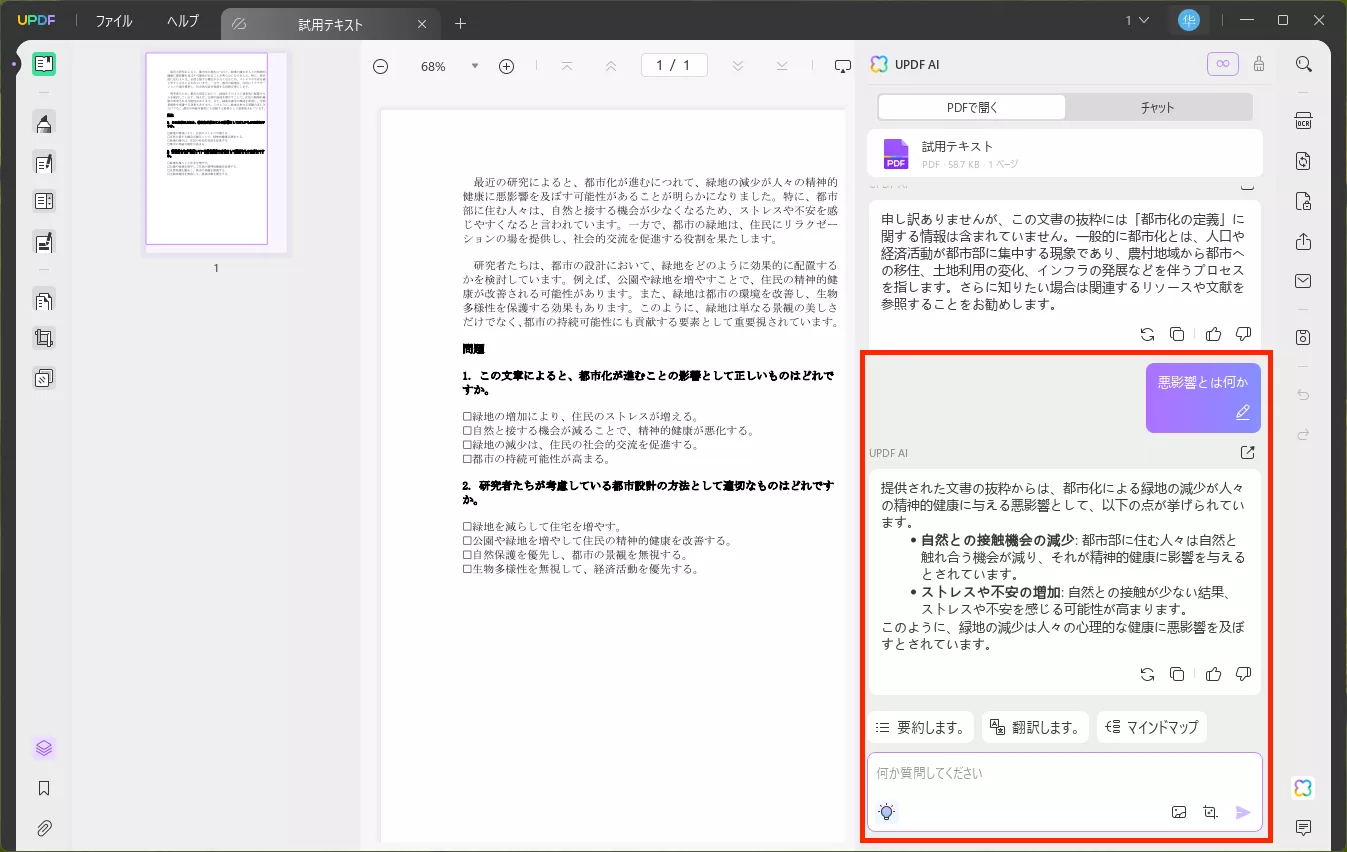The image size is (1347, 852).
Task: Open the Edit PDF tool
Action: (x=44, y=162)
